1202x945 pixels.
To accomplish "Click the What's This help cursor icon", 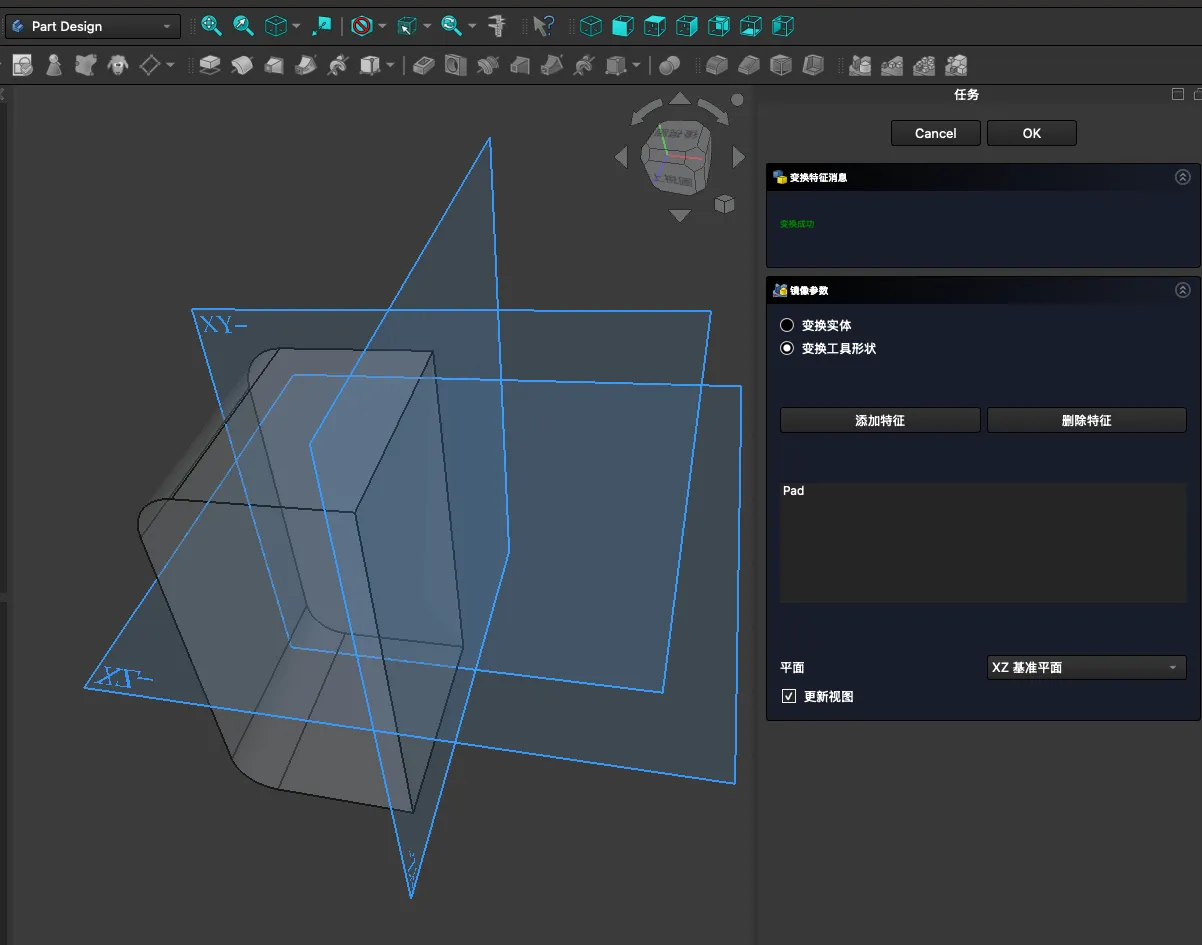I will (543, 26).
